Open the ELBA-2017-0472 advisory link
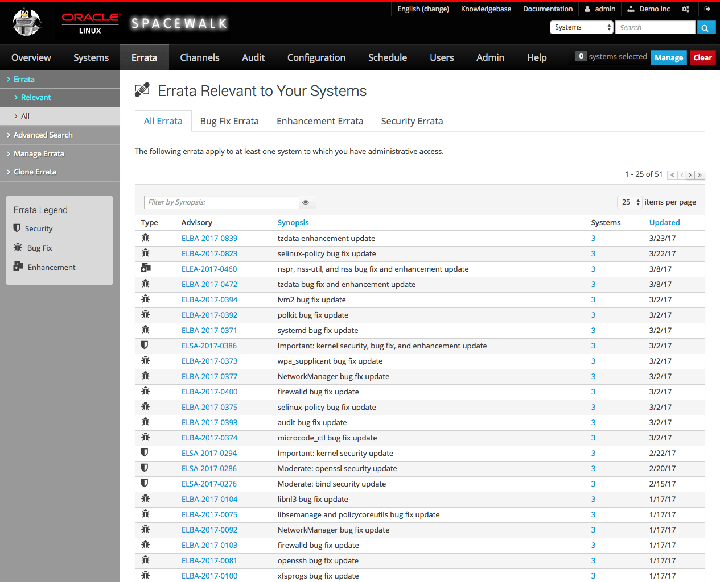Image resolution: width=720 pixels, height=582 pixels. click(209, 284)
